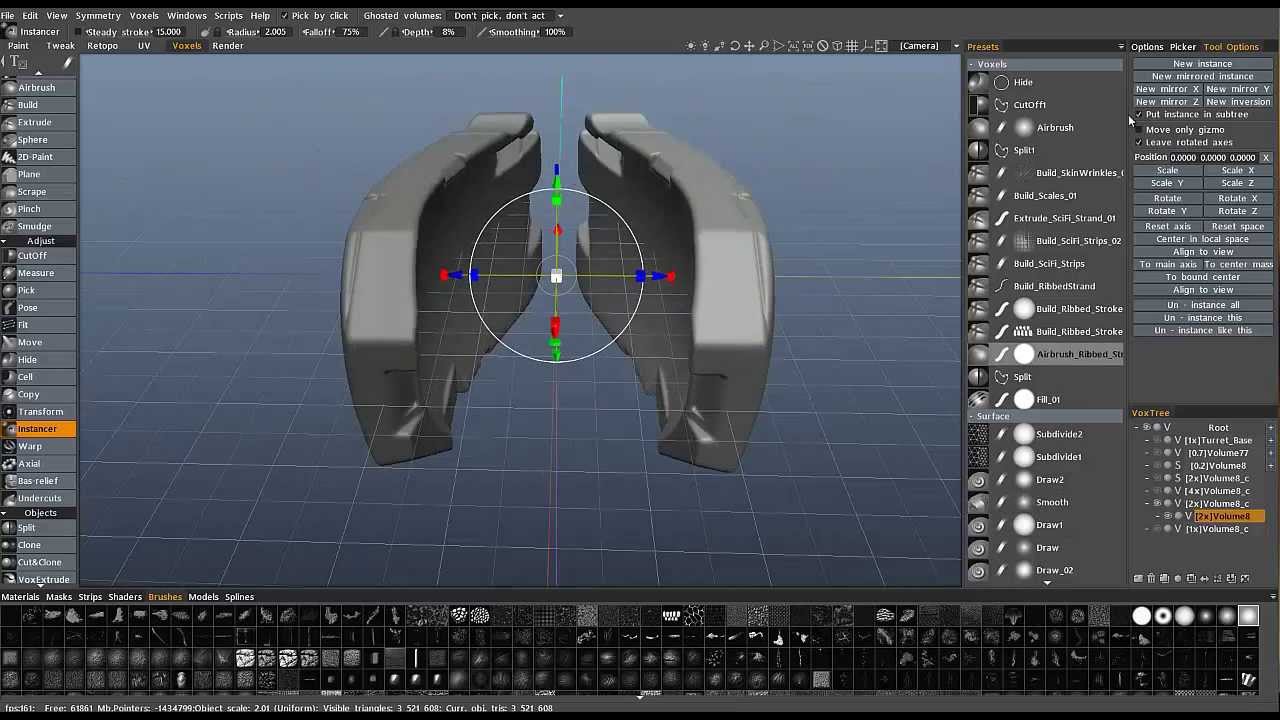Select the Cut&Clone tool
The image size is (1280, 720).
[39, 562]
